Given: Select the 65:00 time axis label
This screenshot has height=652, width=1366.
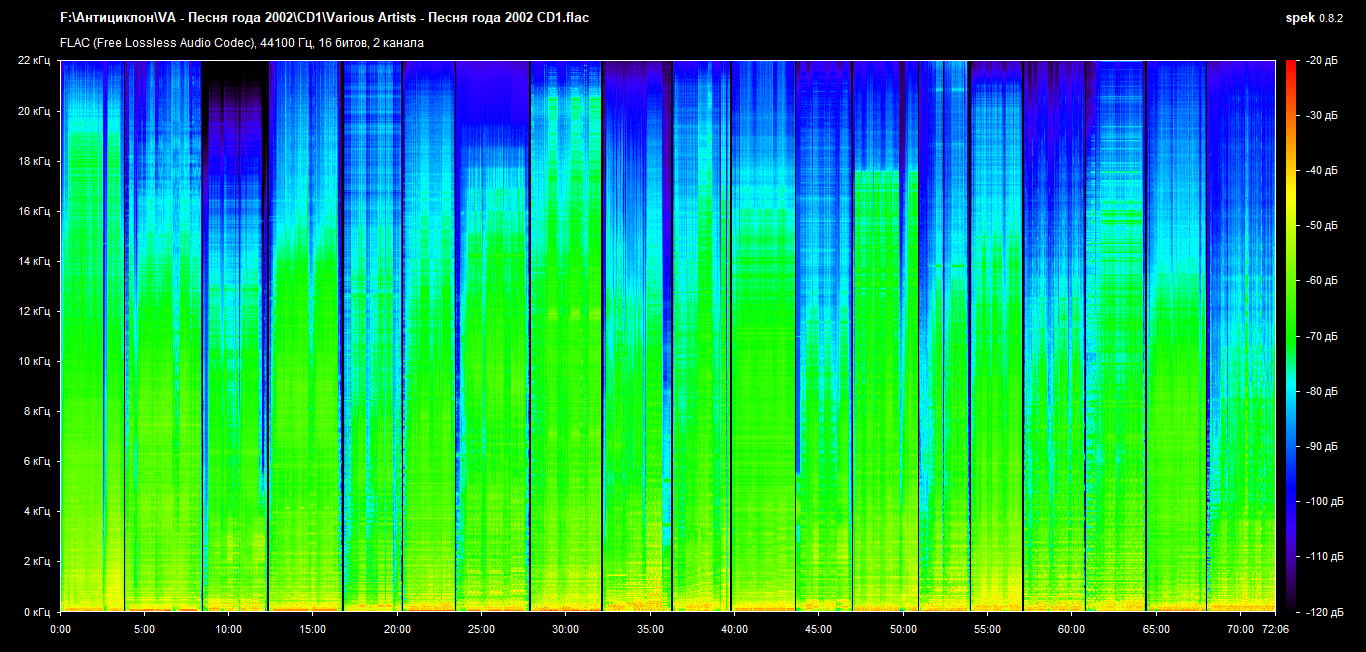Looking at the screenshot, I should pos(1155,630).
